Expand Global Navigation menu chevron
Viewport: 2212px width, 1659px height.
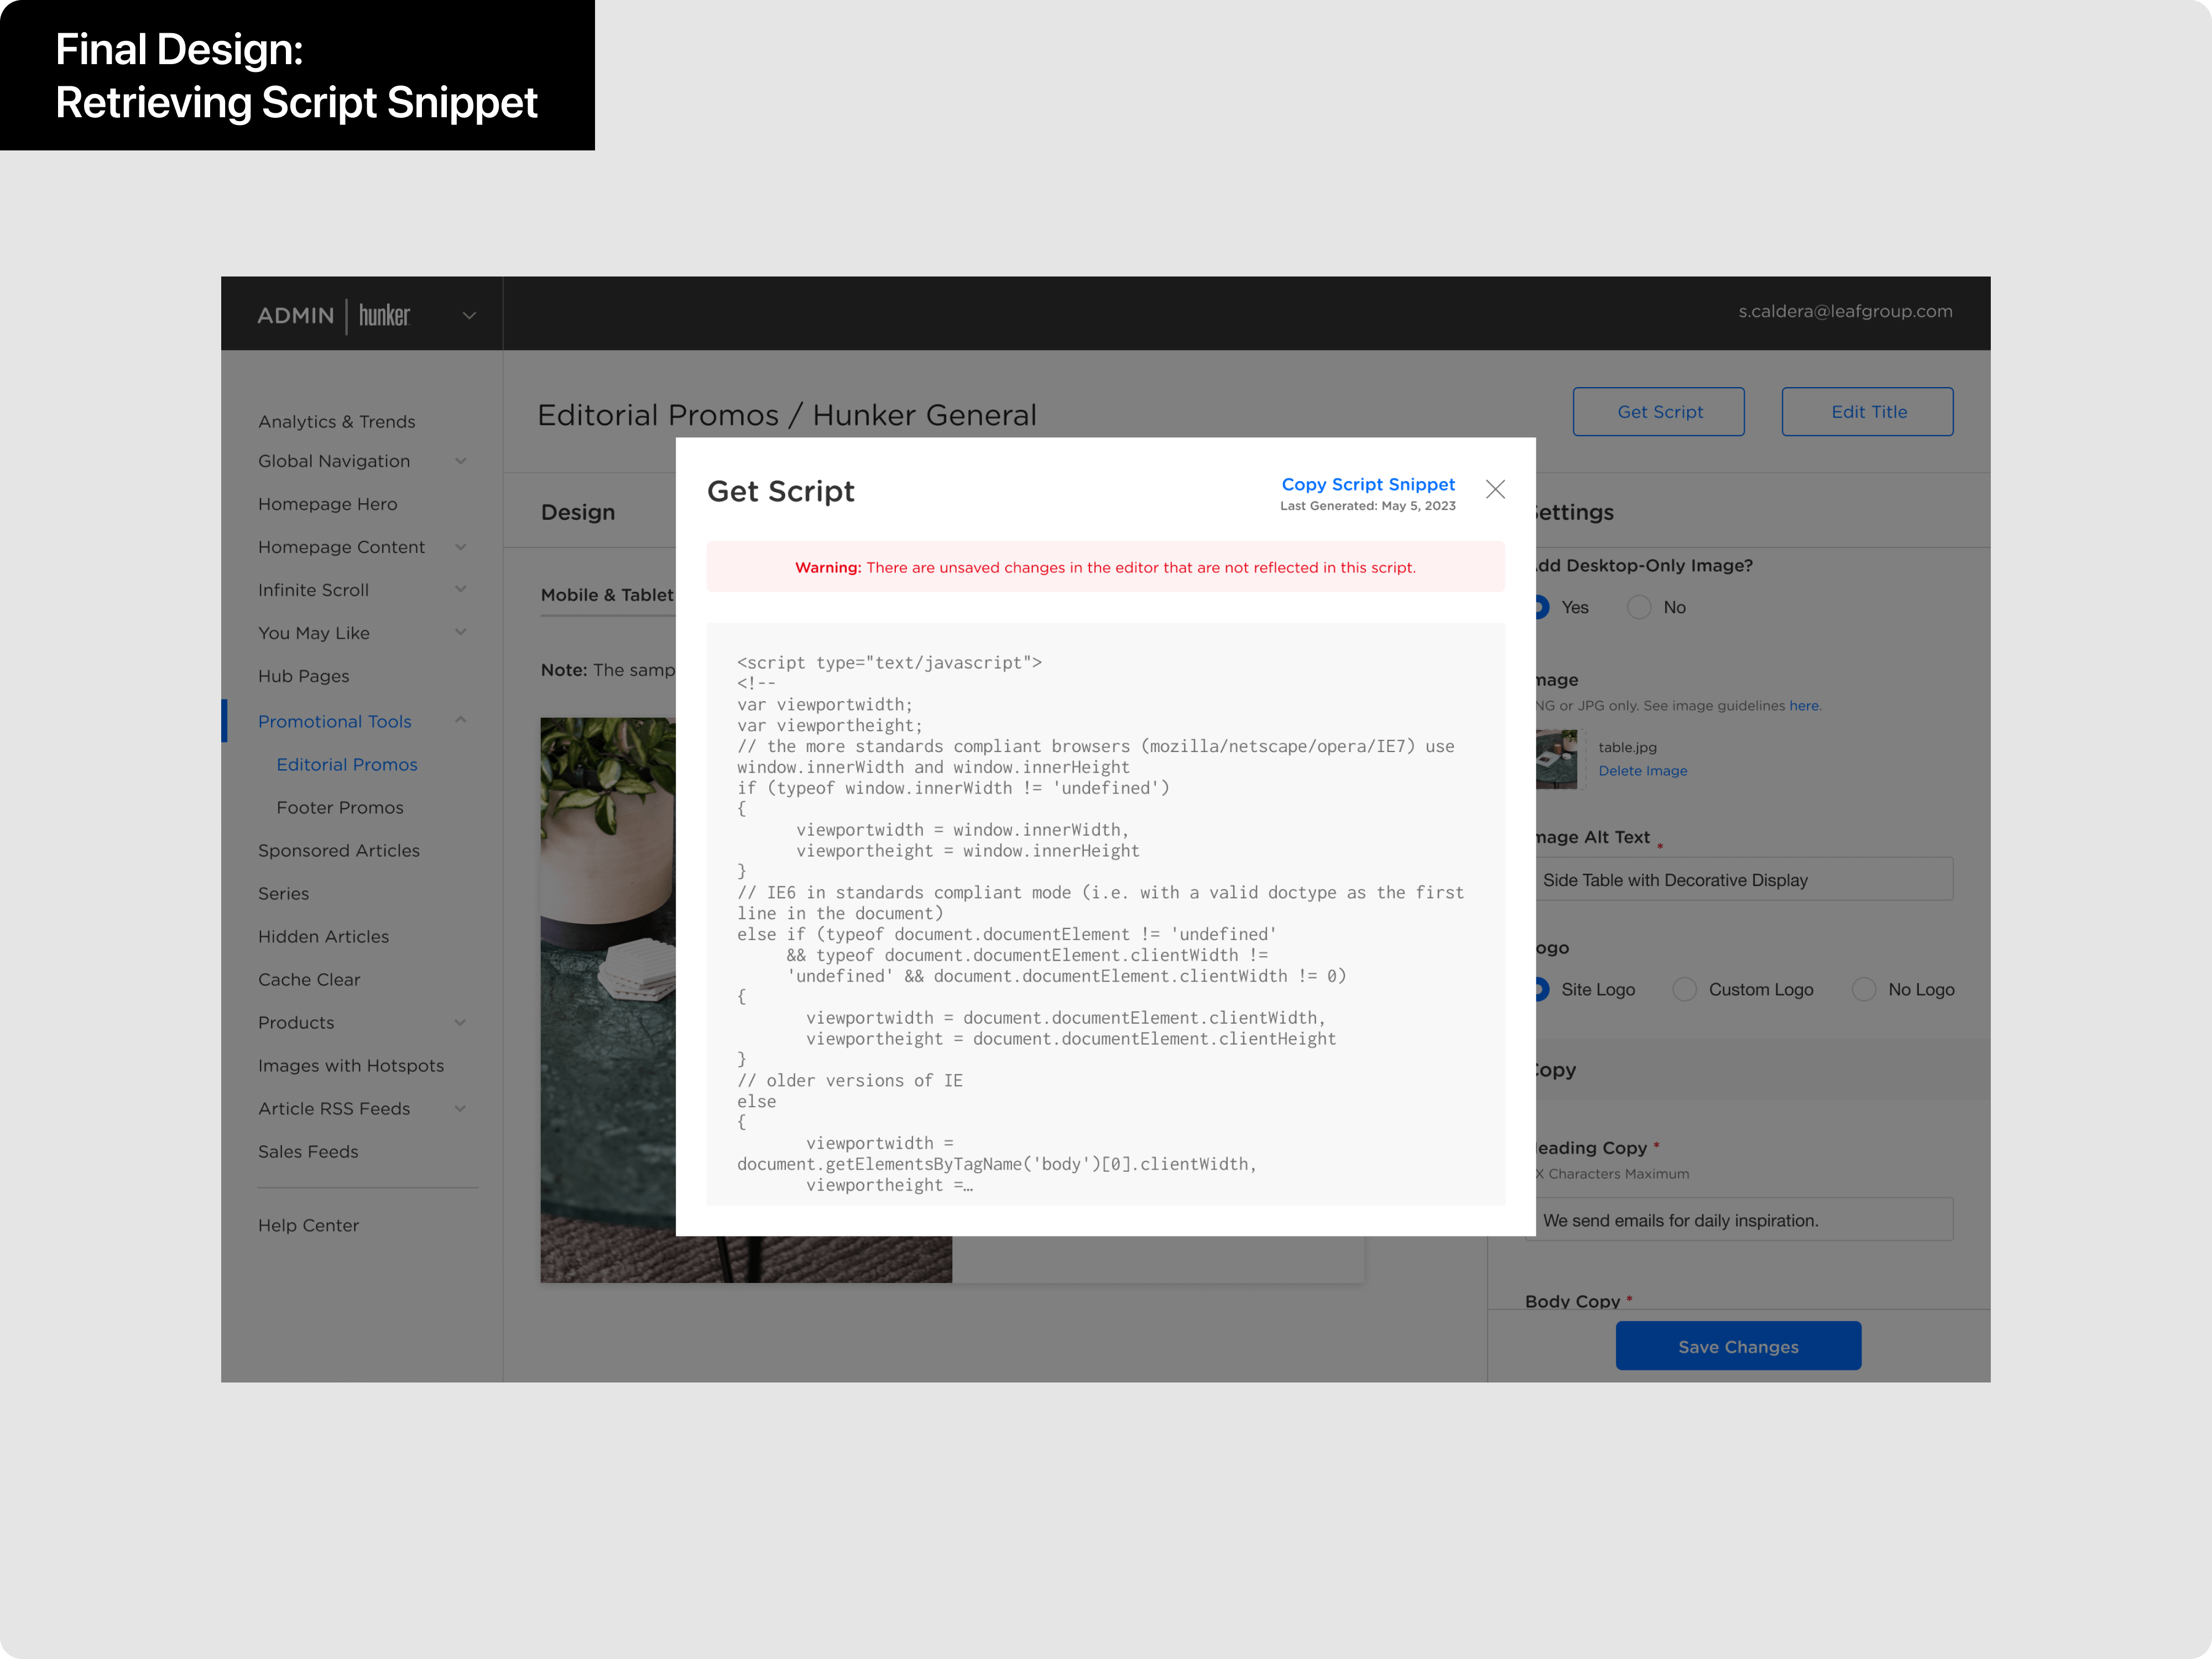click(x=461, y=461)
